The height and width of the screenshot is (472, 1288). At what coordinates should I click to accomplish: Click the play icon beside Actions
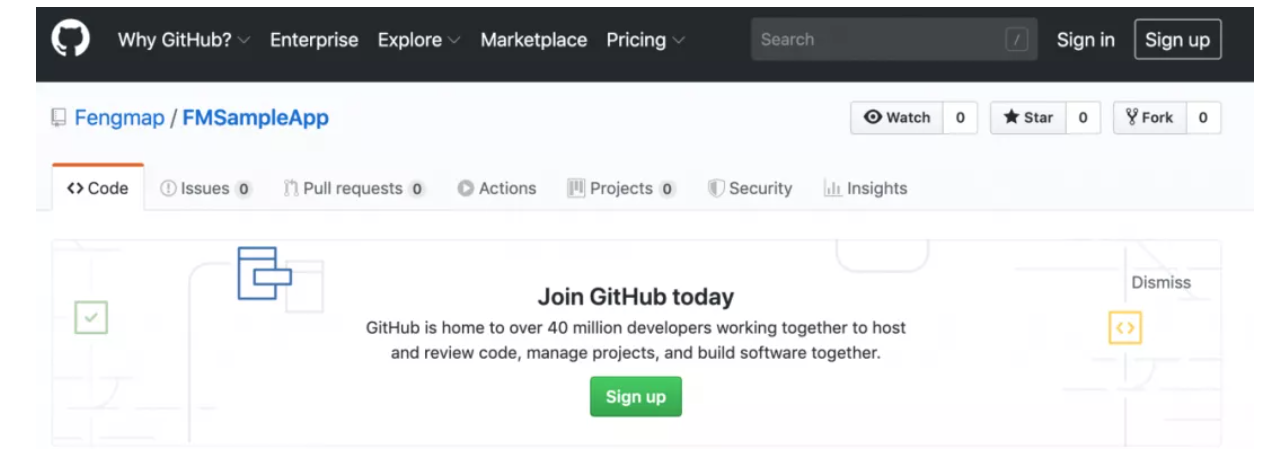tap(466, 188)
